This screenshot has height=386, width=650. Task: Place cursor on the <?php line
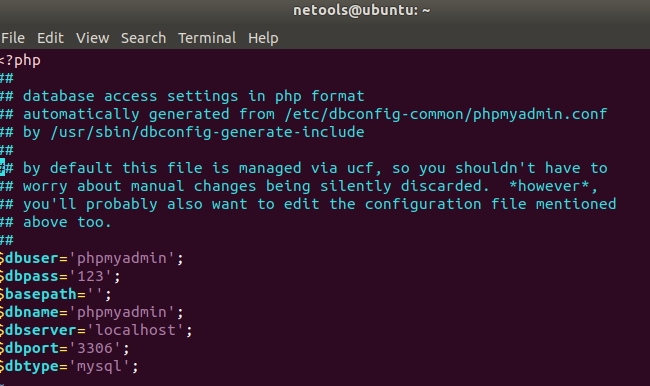pos(20,61)
